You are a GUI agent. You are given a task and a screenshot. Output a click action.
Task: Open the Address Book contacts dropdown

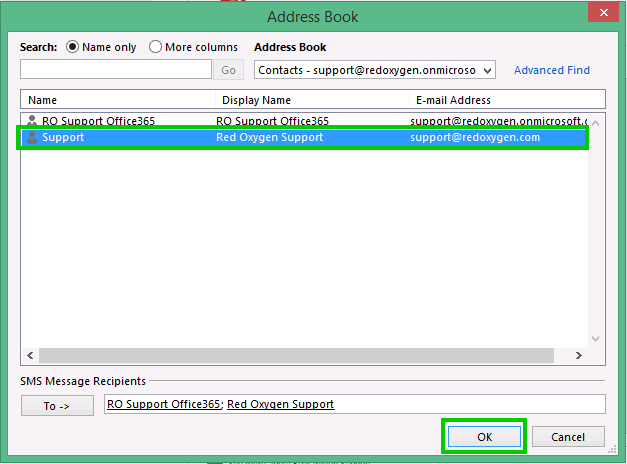coord(375,70)
